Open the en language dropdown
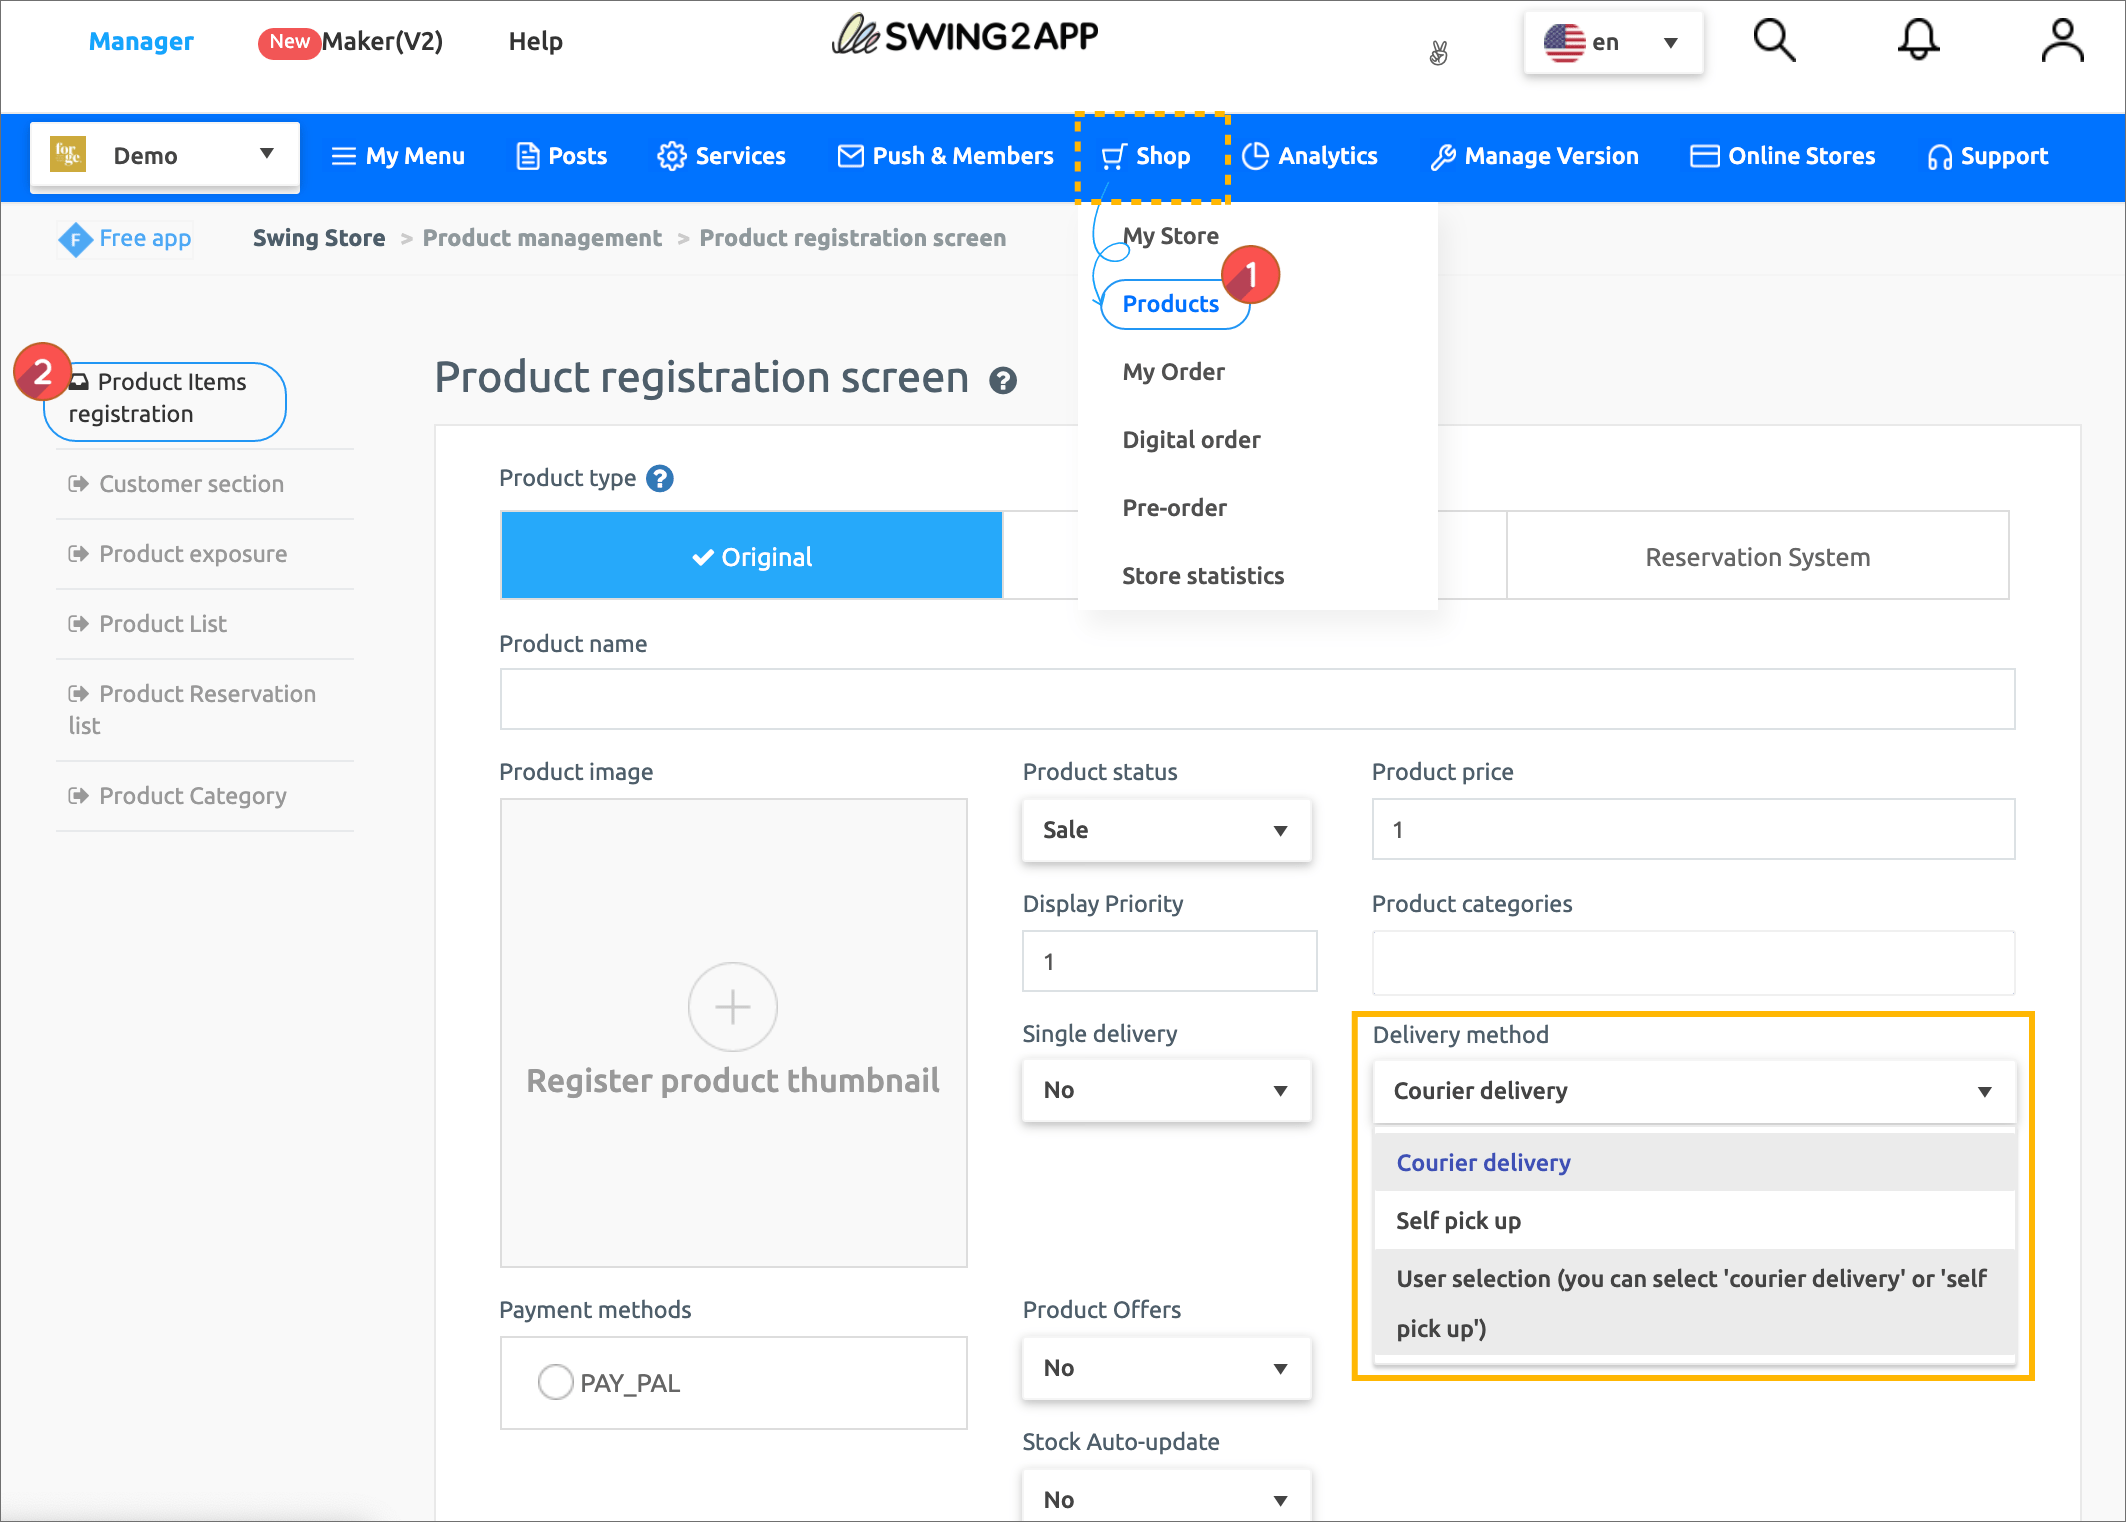The width and height of the screenshot is (2126, 1522). 1612,42
